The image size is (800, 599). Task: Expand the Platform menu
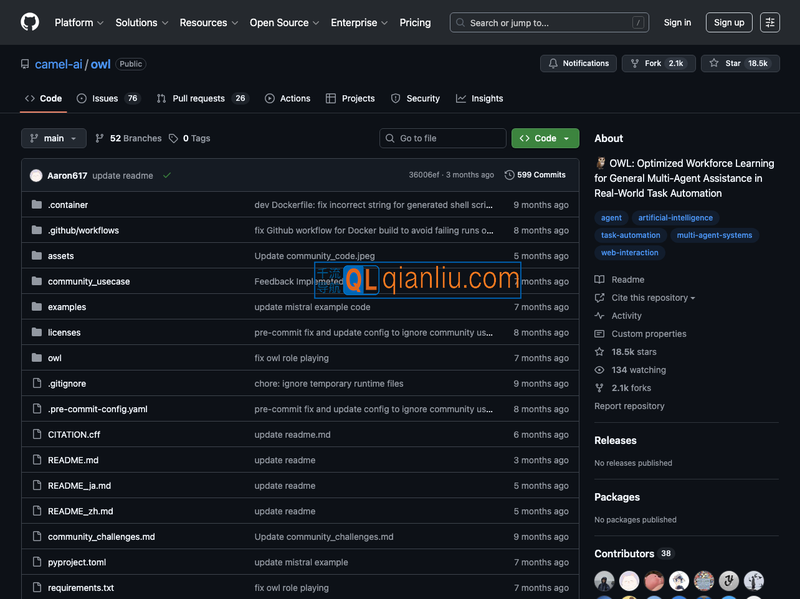[78, 22]
